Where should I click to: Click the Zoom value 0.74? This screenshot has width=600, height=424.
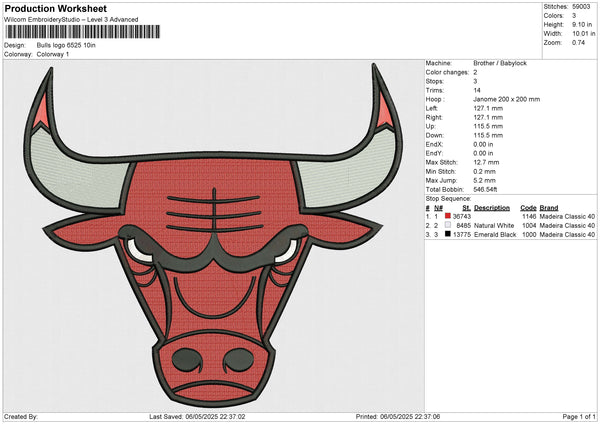pos(579,42)
